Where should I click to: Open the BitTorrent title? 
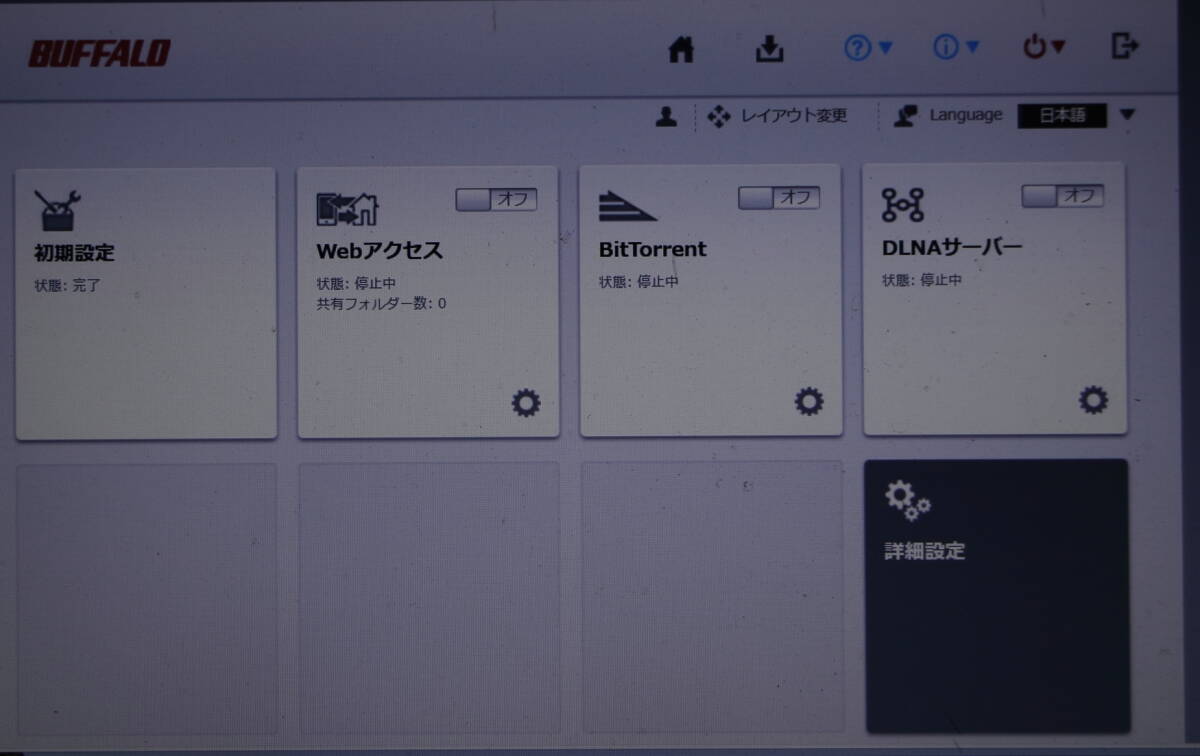coord(653,249)
